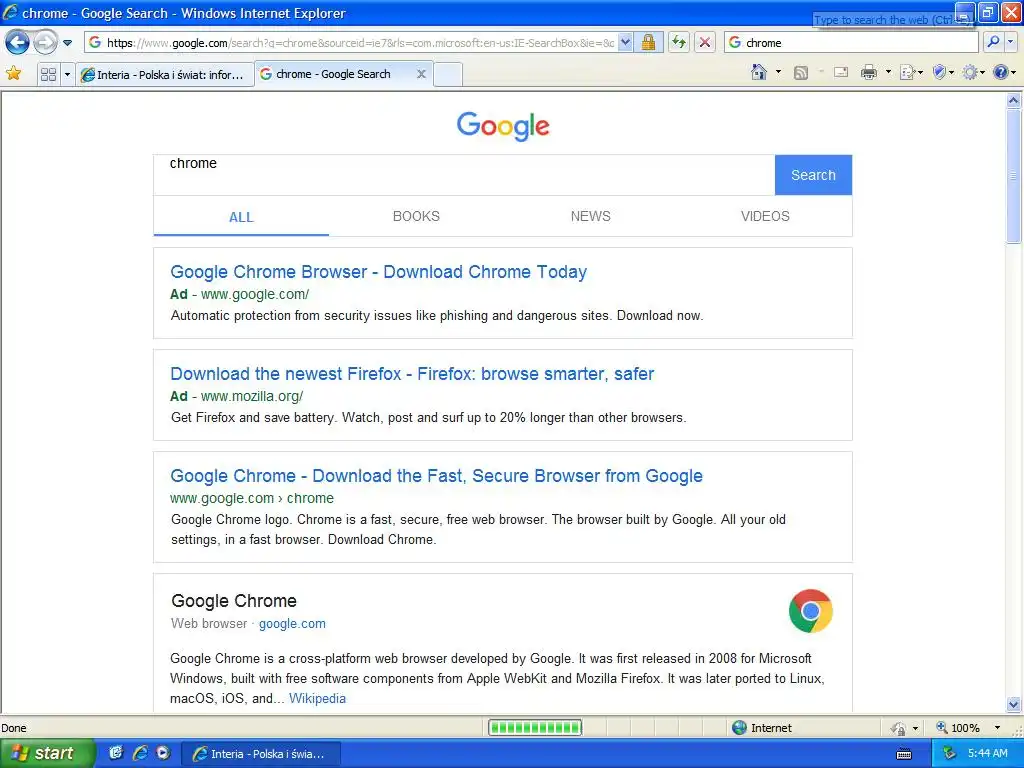The image size is (1024, 768).
Task: Click the keyboard icon in taskbar
Action: point(904,754)
